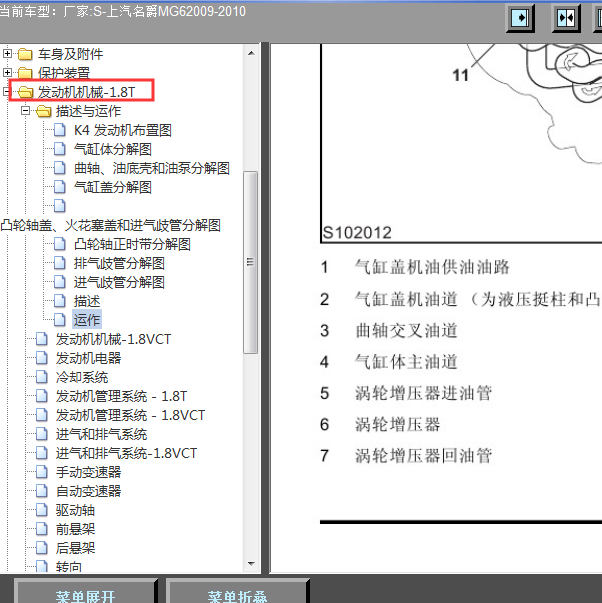The height and width of the screenshot is (603, 602).
Task: Click tree scrollbar up arrow
Action: [251, 53]
